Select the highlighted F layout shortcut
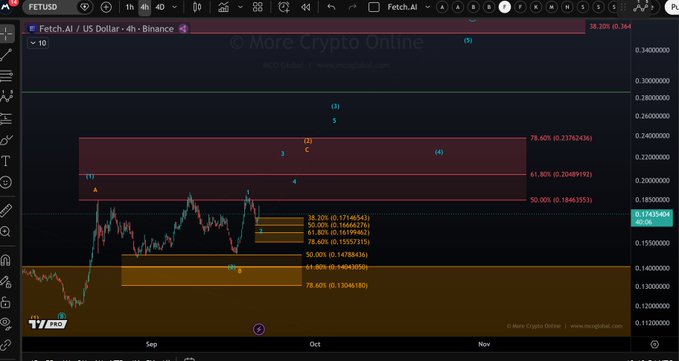This screenshot has width=679, height=361. [504, 6]
